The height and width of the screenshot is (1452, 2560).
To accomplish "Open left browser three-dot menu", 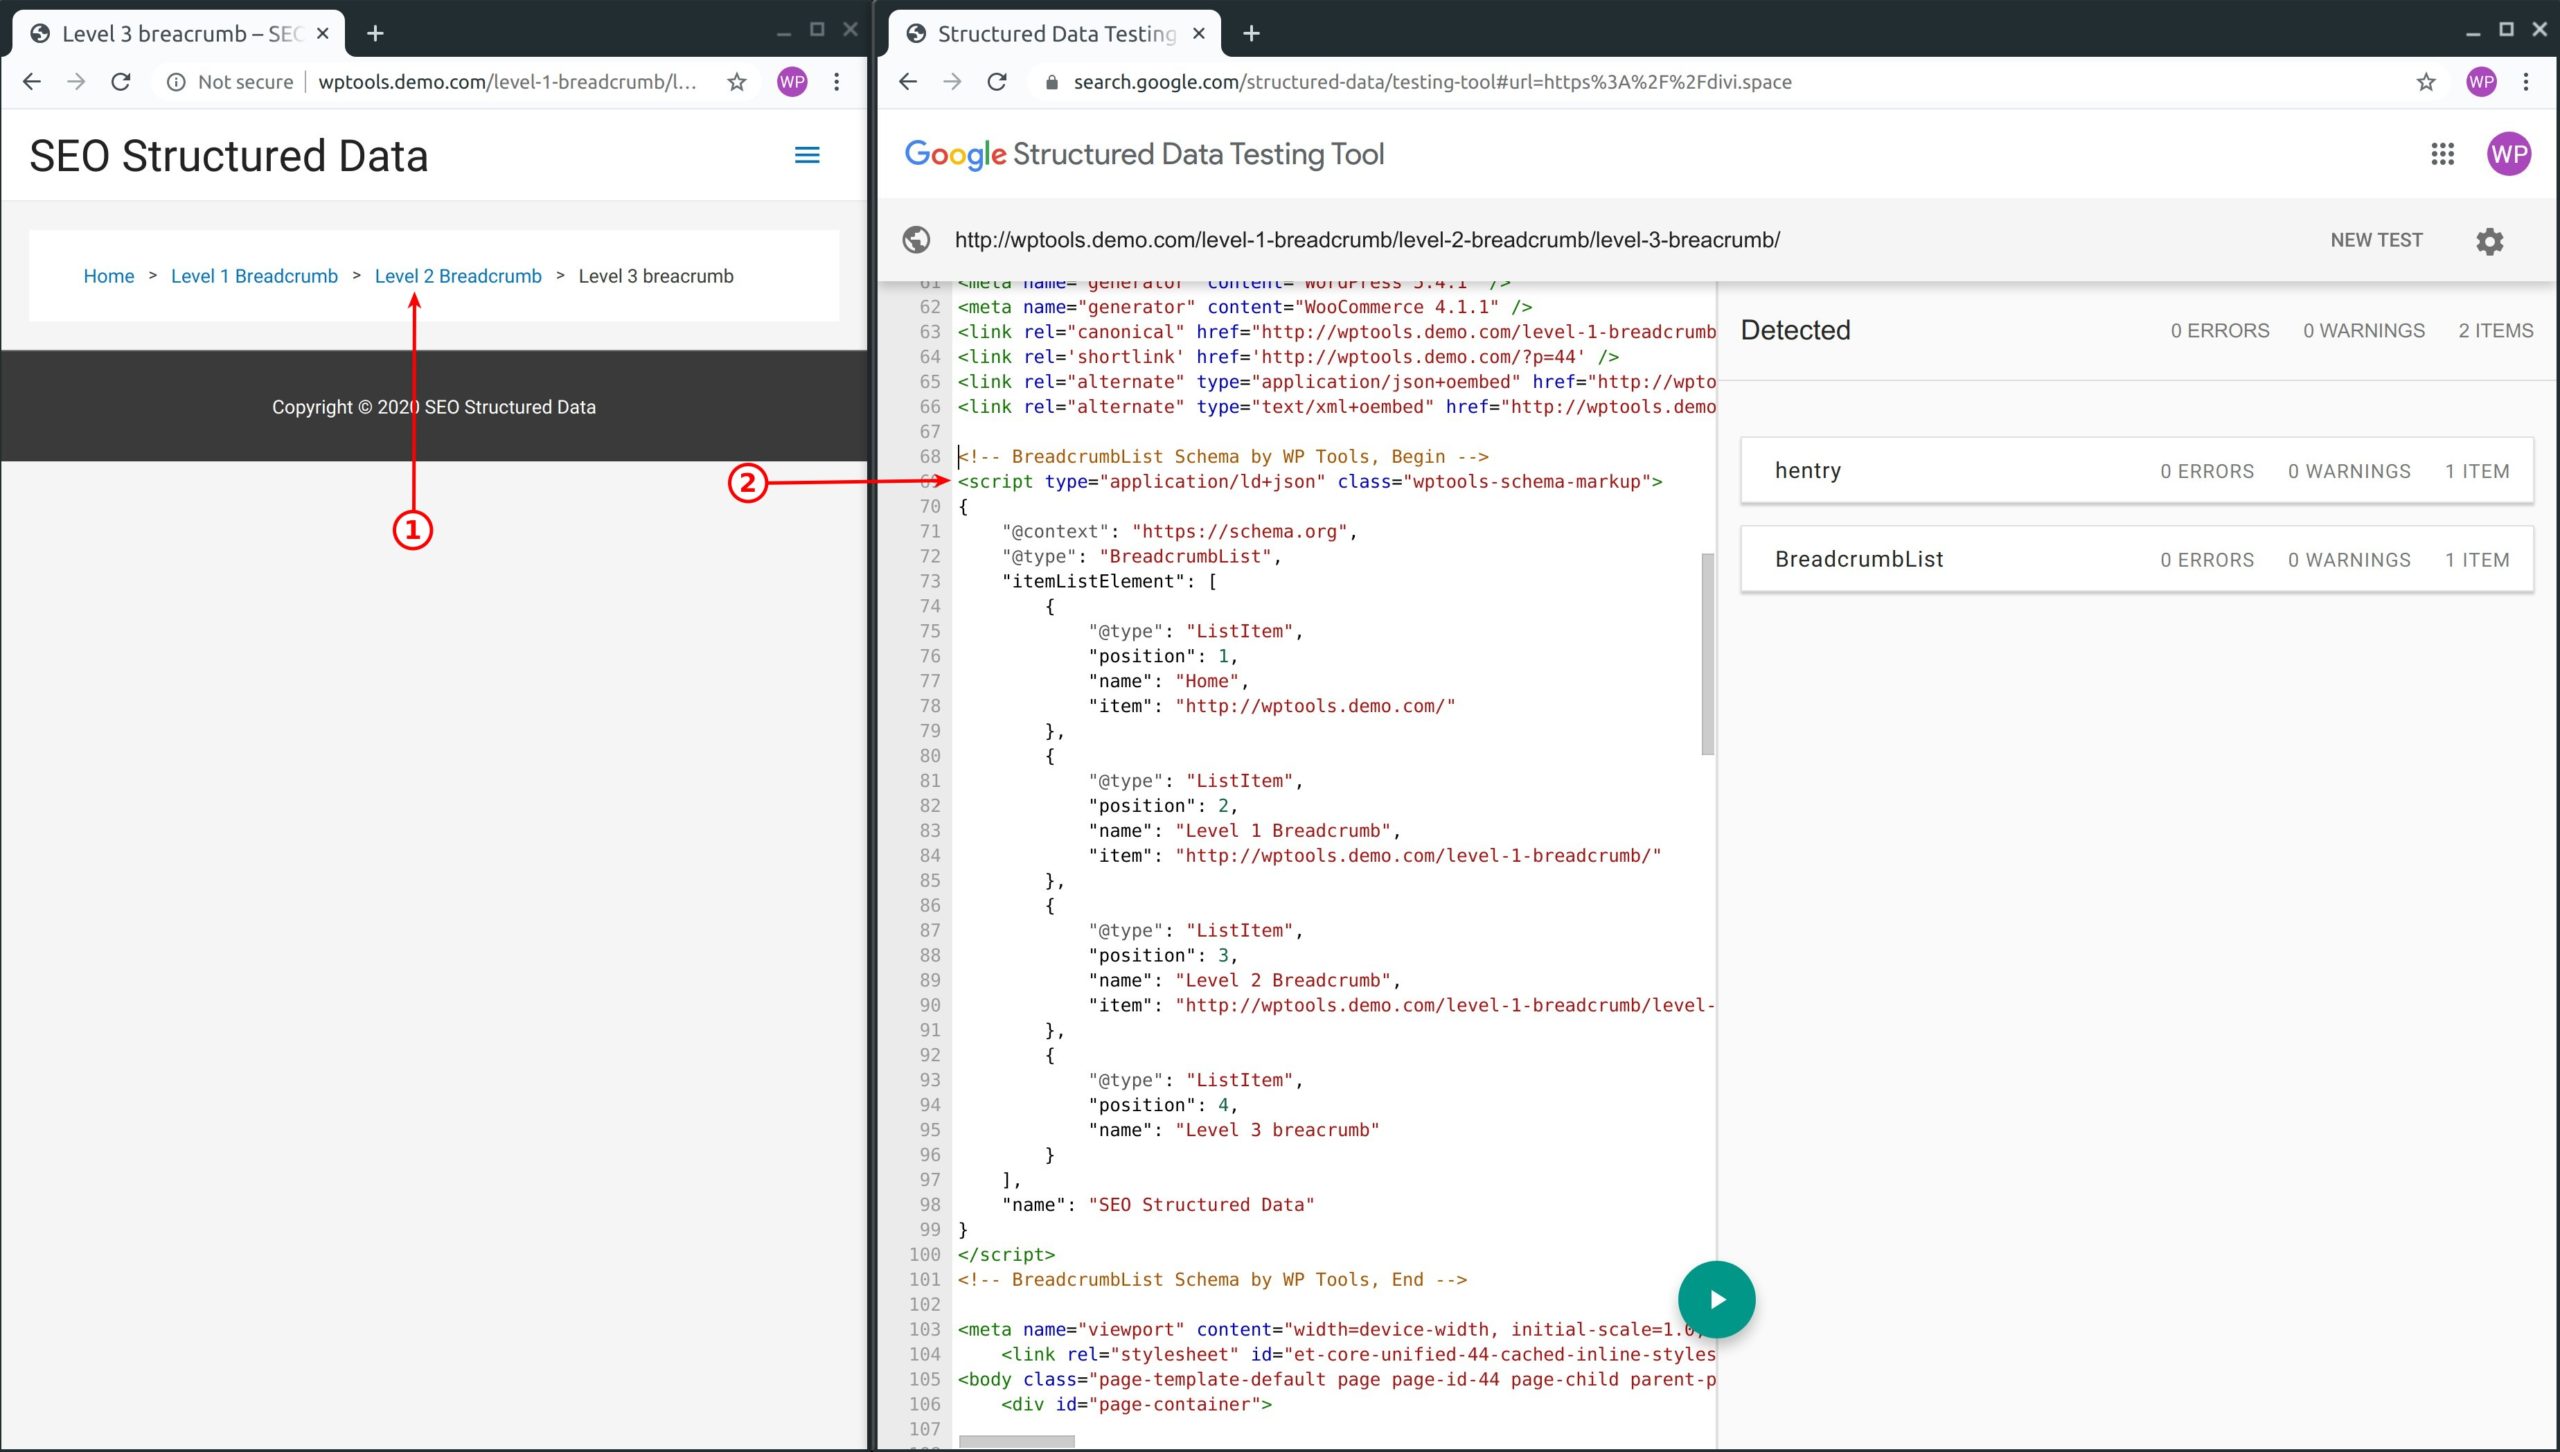I will (x=837, y=82).
